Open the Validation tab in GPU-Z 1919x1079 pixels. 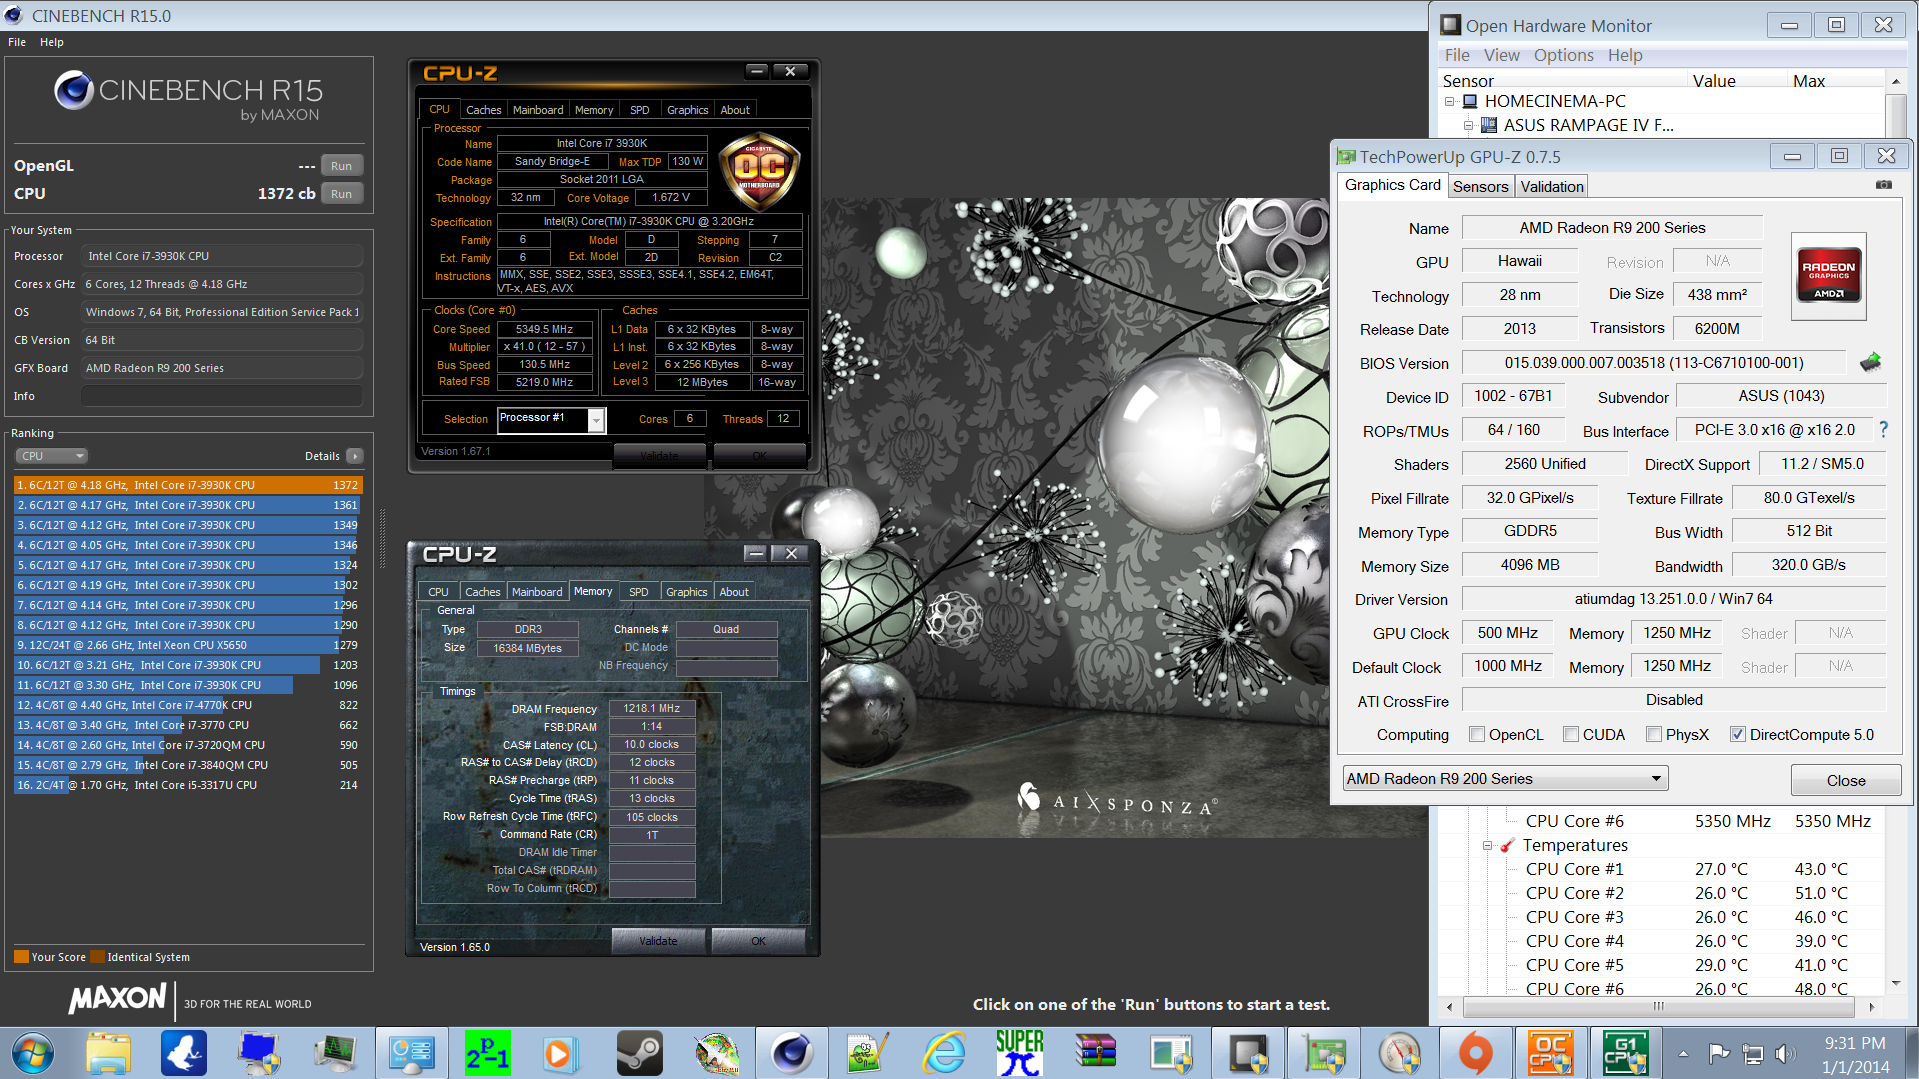click(1551, 186)
